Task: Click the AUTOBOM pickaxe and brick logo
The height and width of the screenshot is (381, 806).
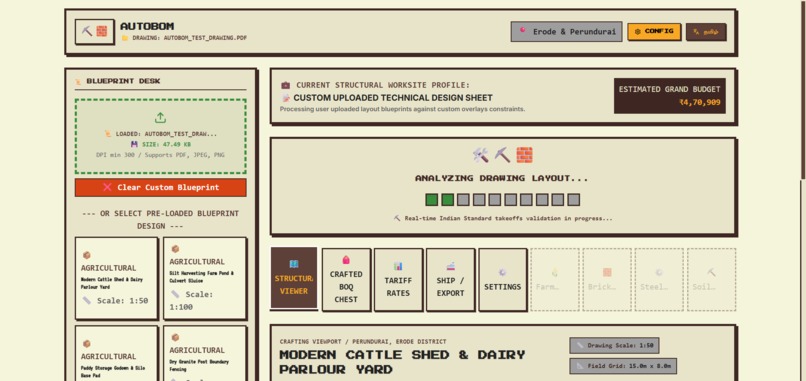Action: click(x=94, y=31)
